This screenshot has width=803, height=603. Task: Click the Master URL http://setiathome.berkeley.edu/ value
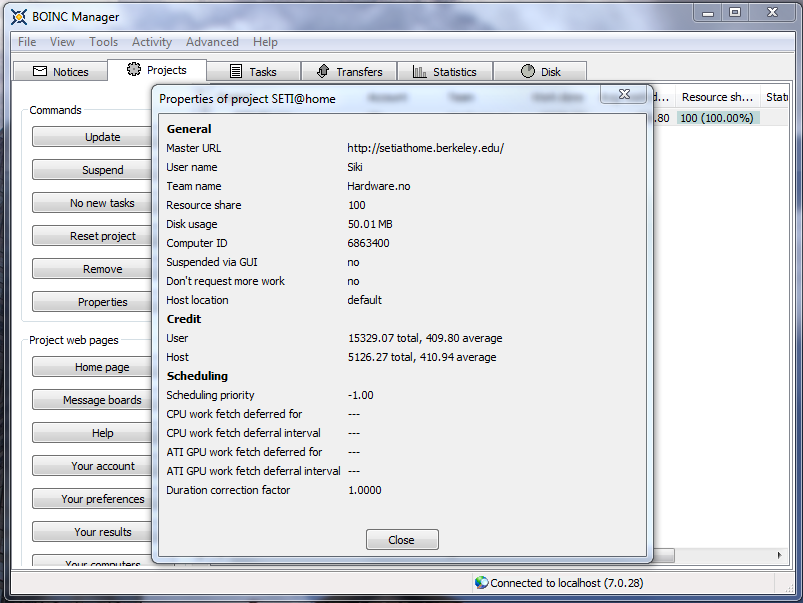tap(426, 148)
